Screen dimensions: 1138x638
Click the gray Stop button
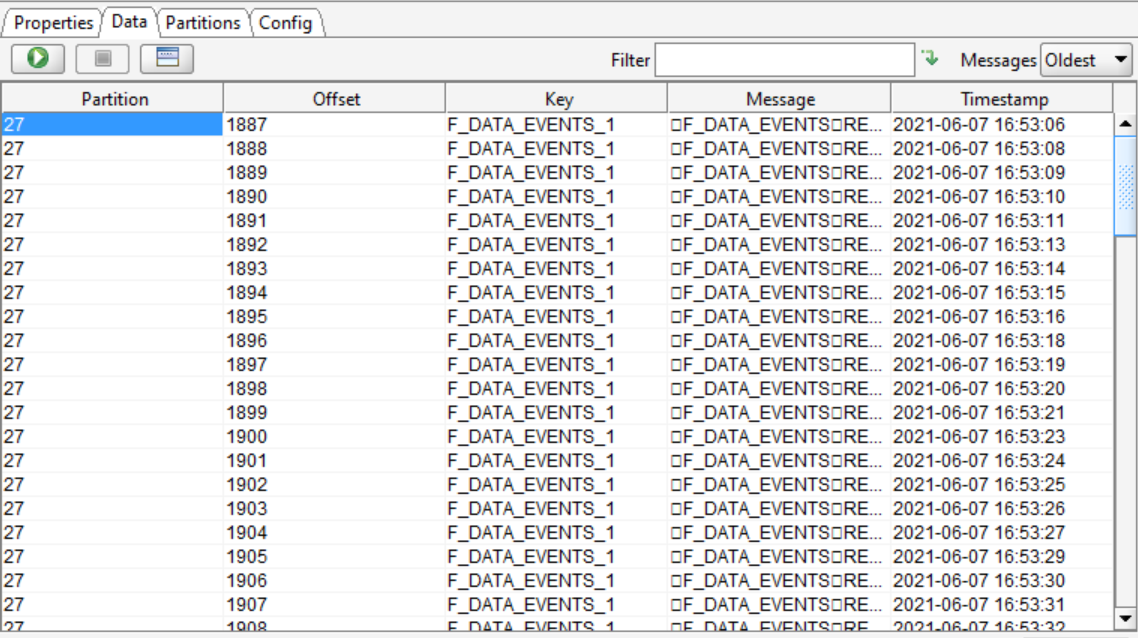tap(102, 59)
